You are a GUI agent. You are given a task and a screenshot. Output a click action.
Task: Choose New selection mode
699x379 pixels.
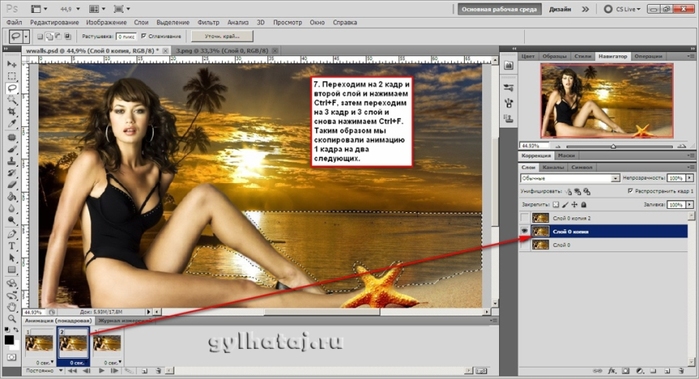40,37
